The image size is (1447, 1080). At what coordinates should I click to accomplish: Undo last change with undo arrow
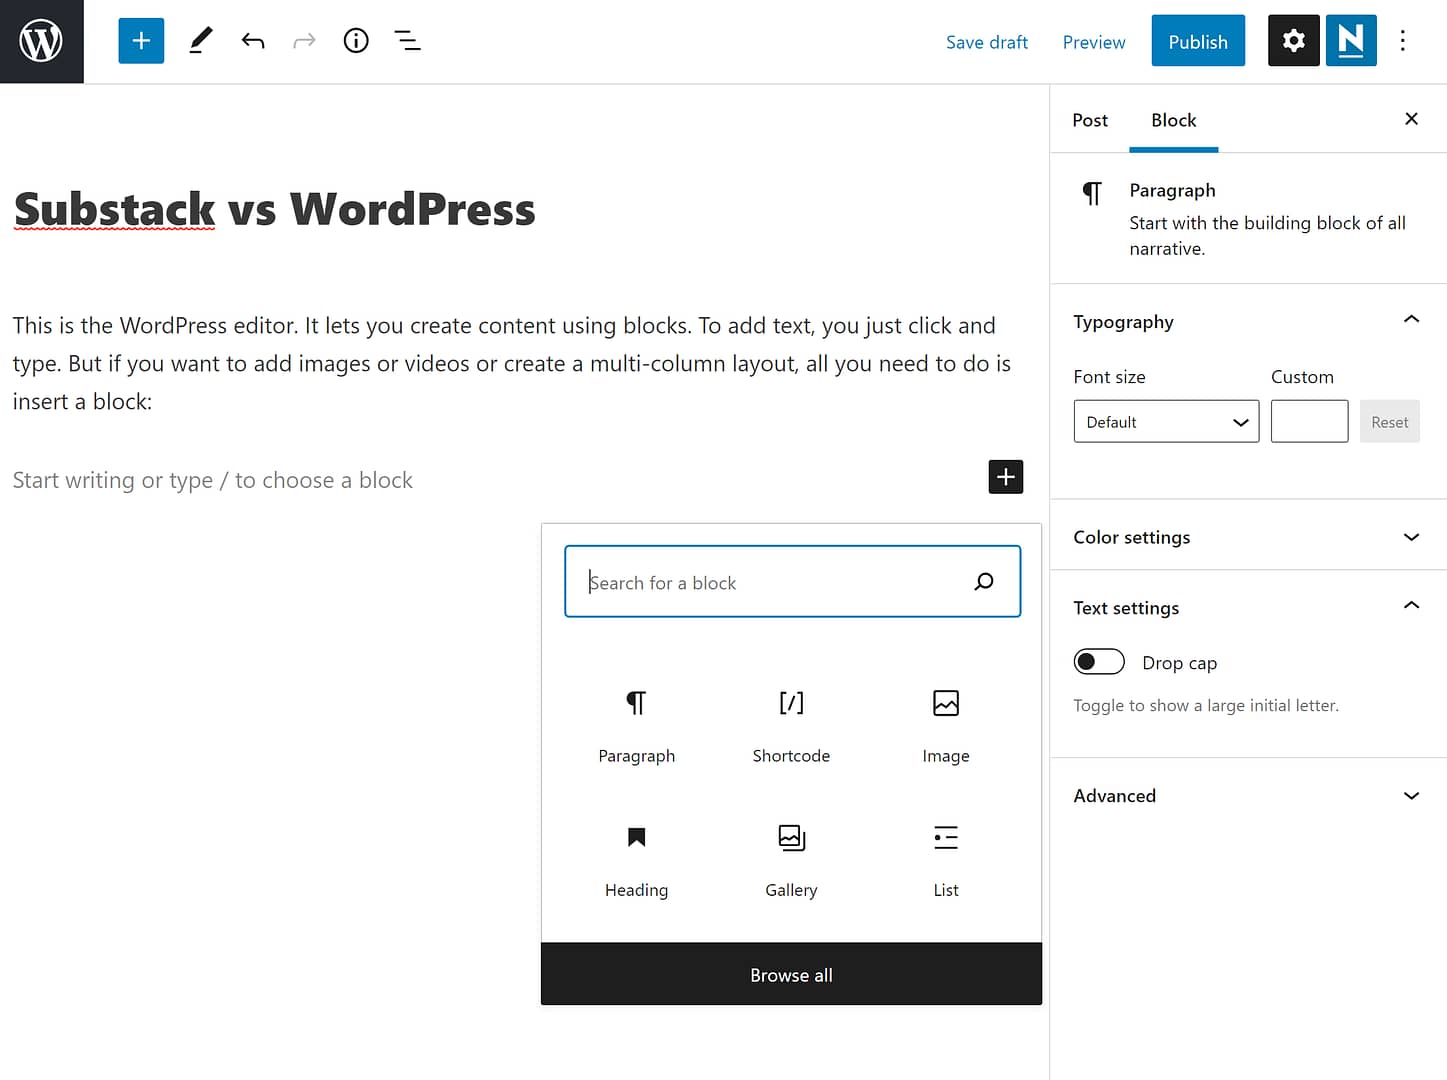(x=253, y=41)
